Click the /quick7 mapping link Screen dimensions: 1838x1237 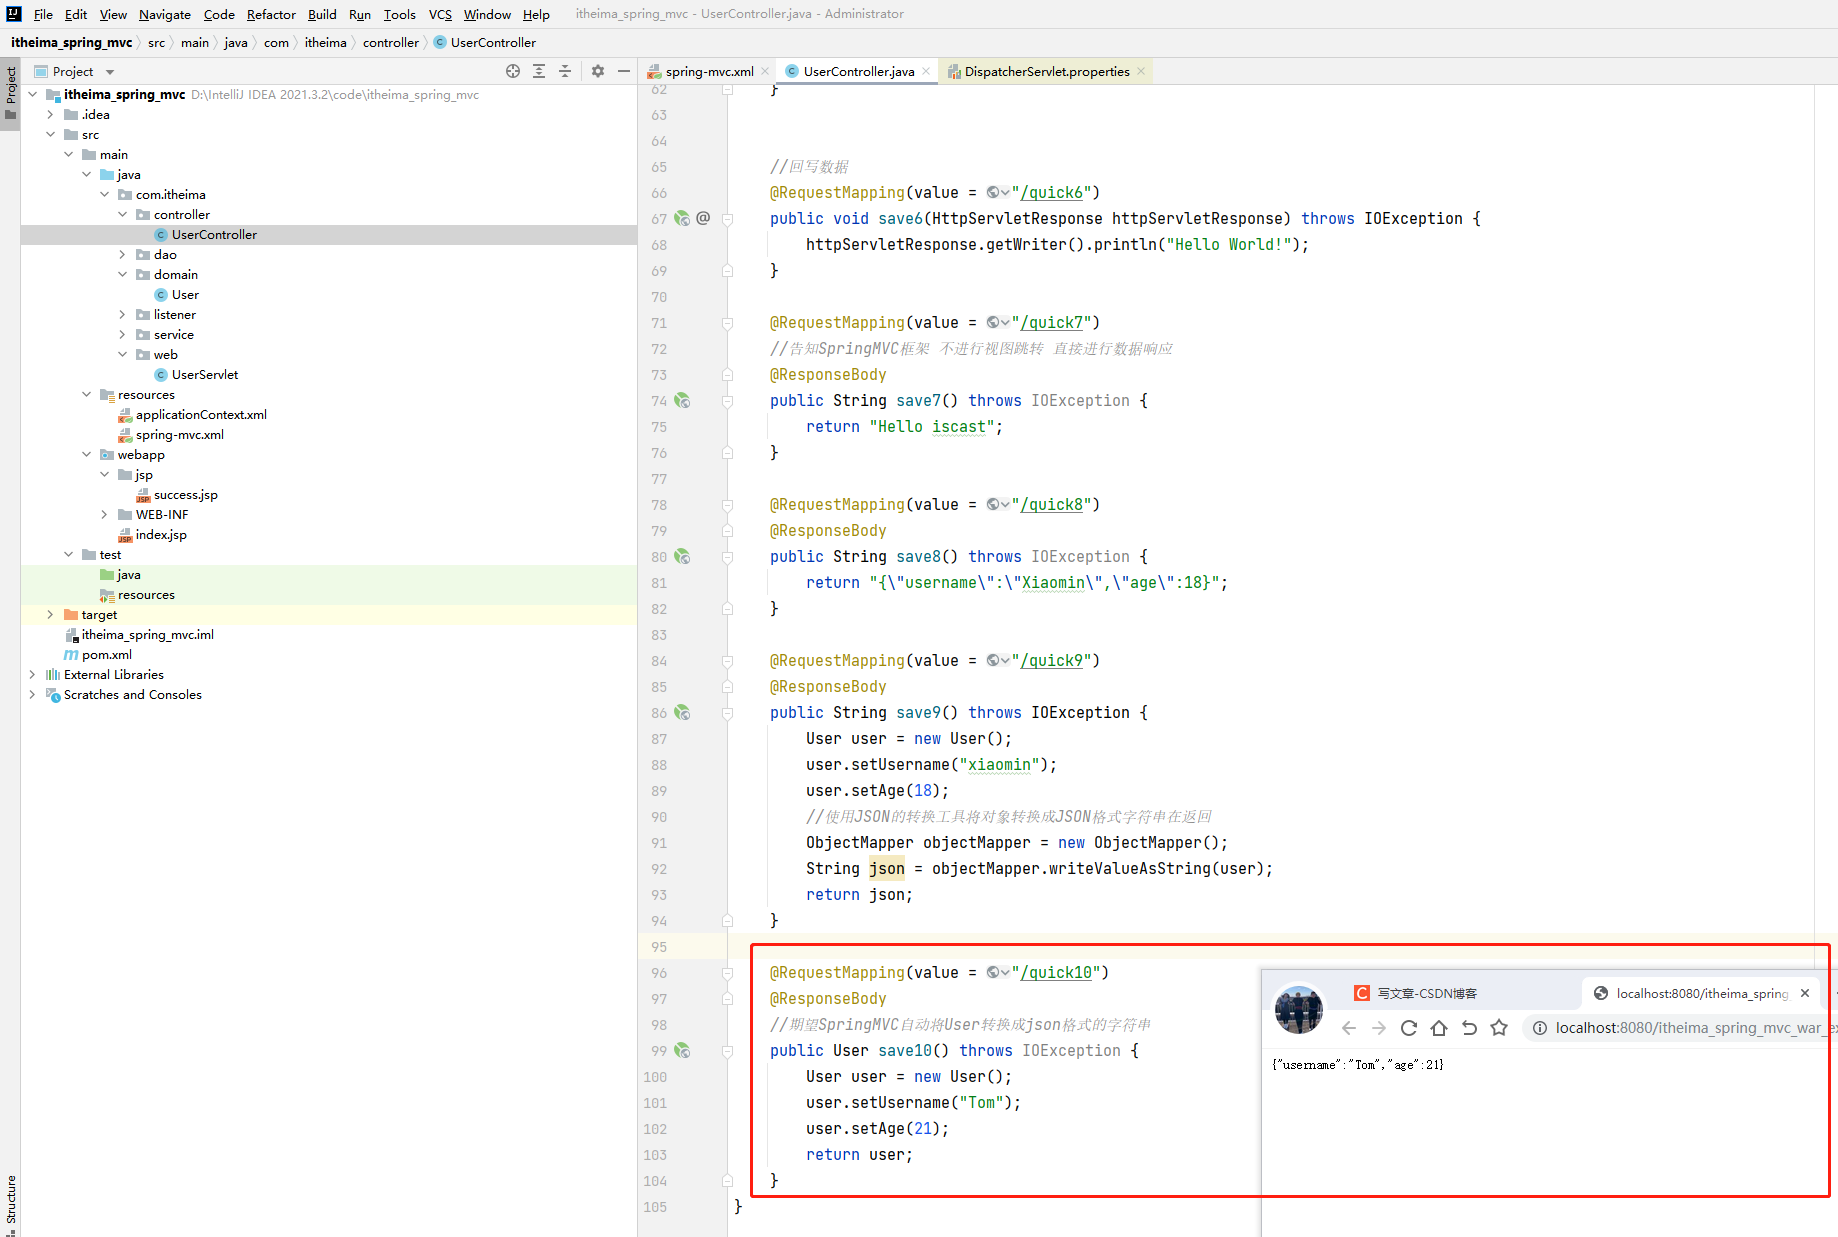click(x=1051, y=322)
